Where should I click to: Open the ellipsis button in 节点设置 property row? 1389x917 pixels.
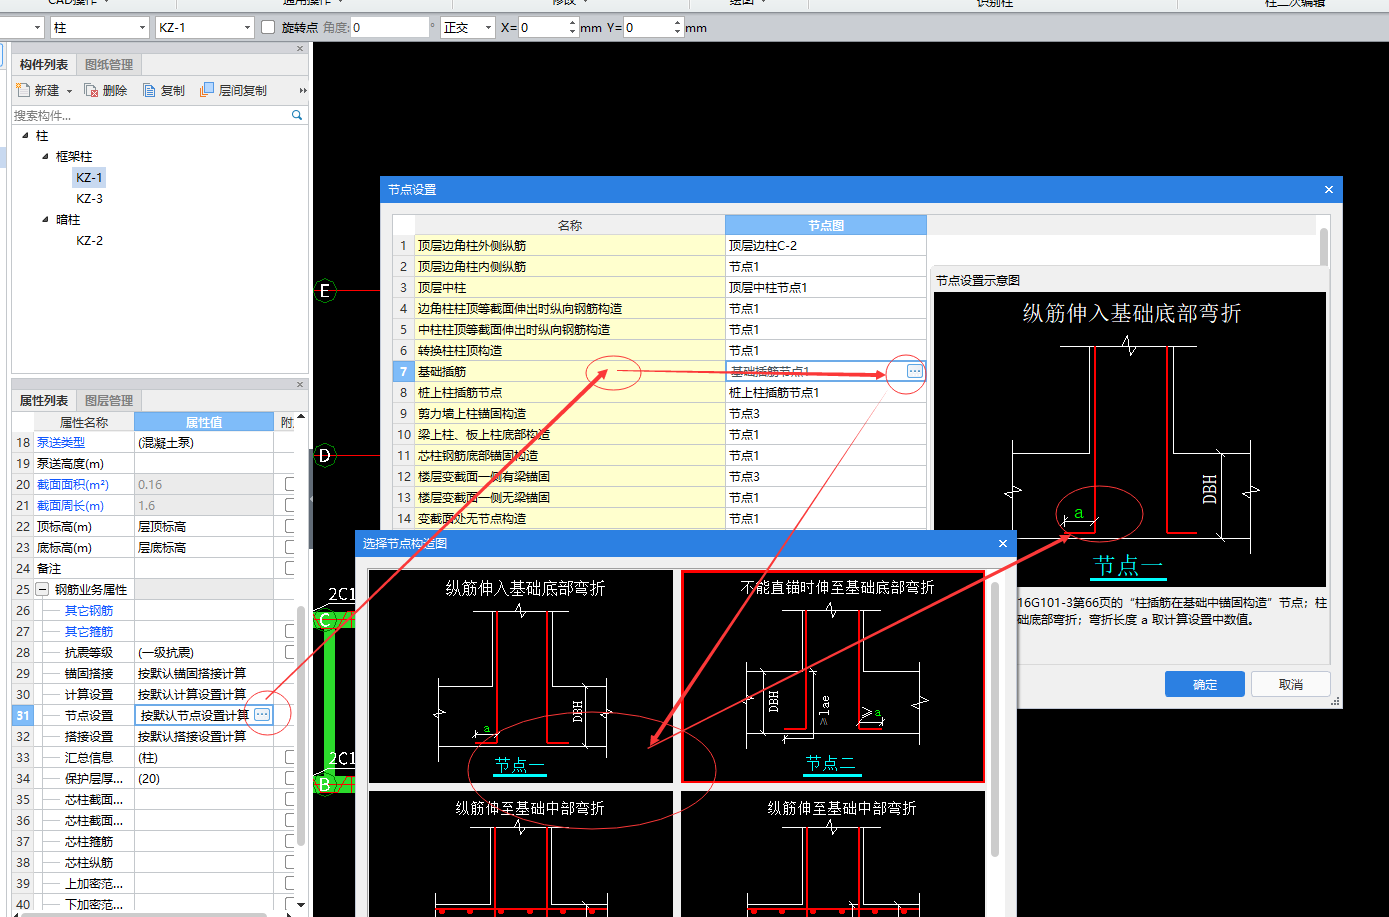tap(262, 714)
